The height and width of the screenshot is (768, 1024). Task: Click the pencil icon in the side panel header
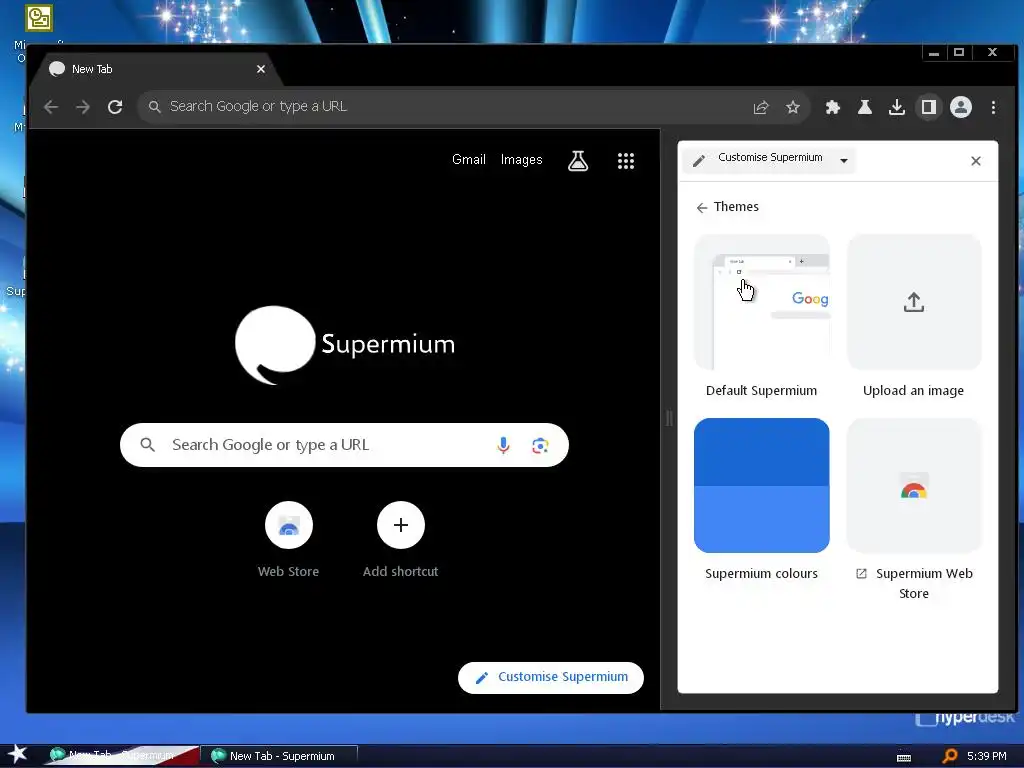point(699,161)
